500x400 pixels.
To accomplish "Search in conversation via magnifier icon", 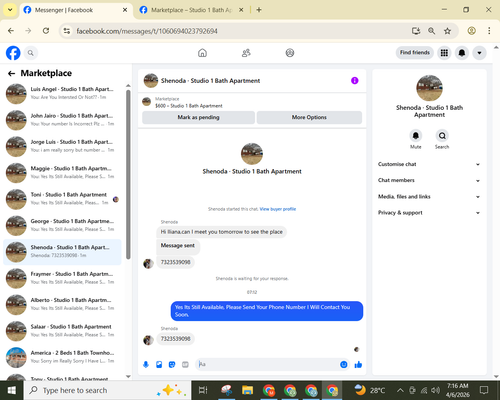I will pos(442,136).
